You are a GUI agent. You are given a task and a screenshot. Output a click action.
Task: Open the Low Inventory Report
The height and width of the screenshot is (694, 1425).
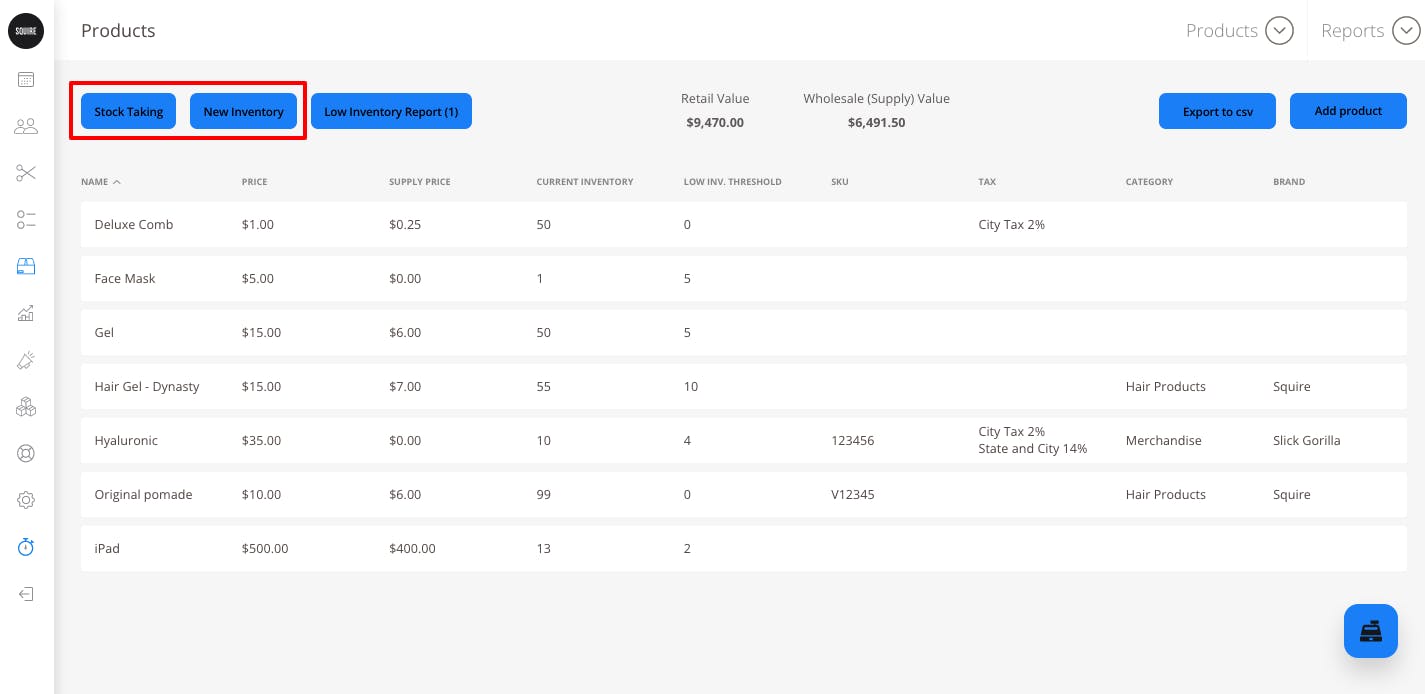[391, 112]
